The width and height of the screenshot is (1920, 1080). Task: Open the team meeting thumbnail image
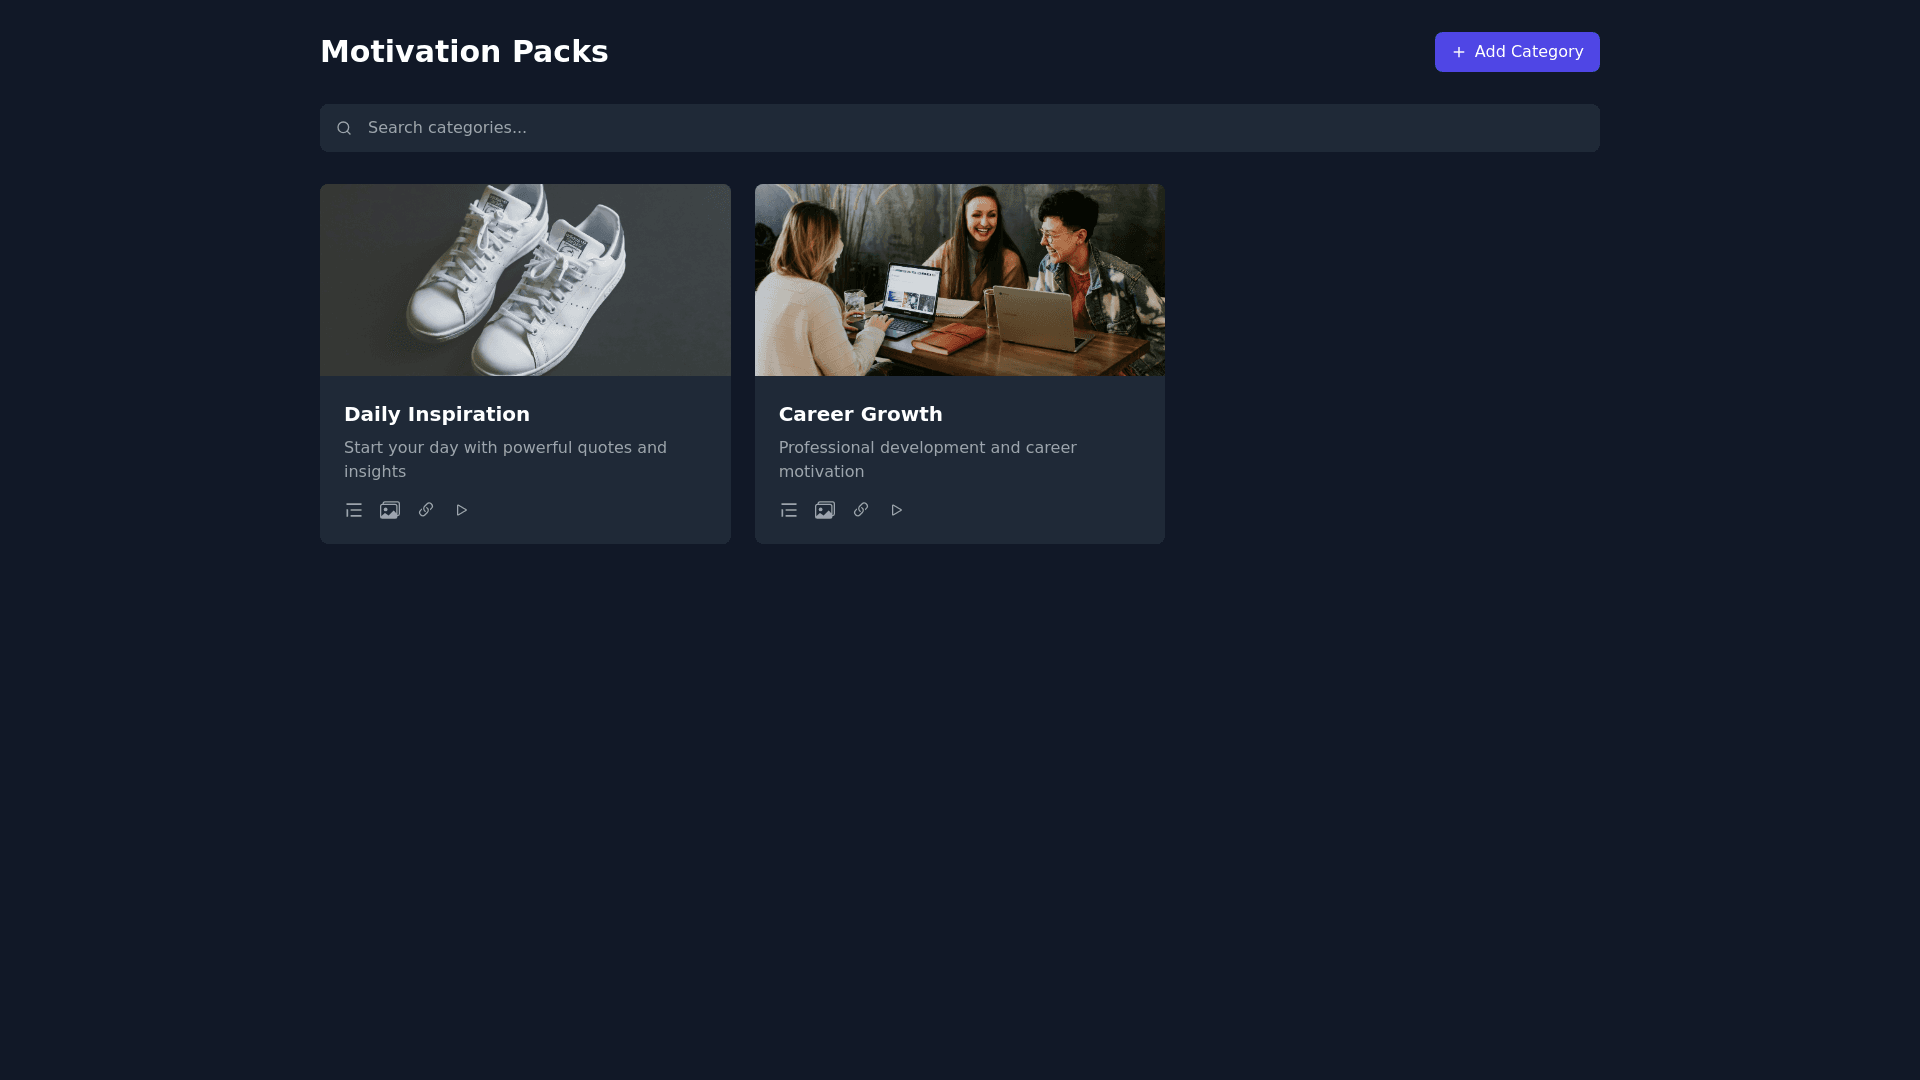click(960, 280)
